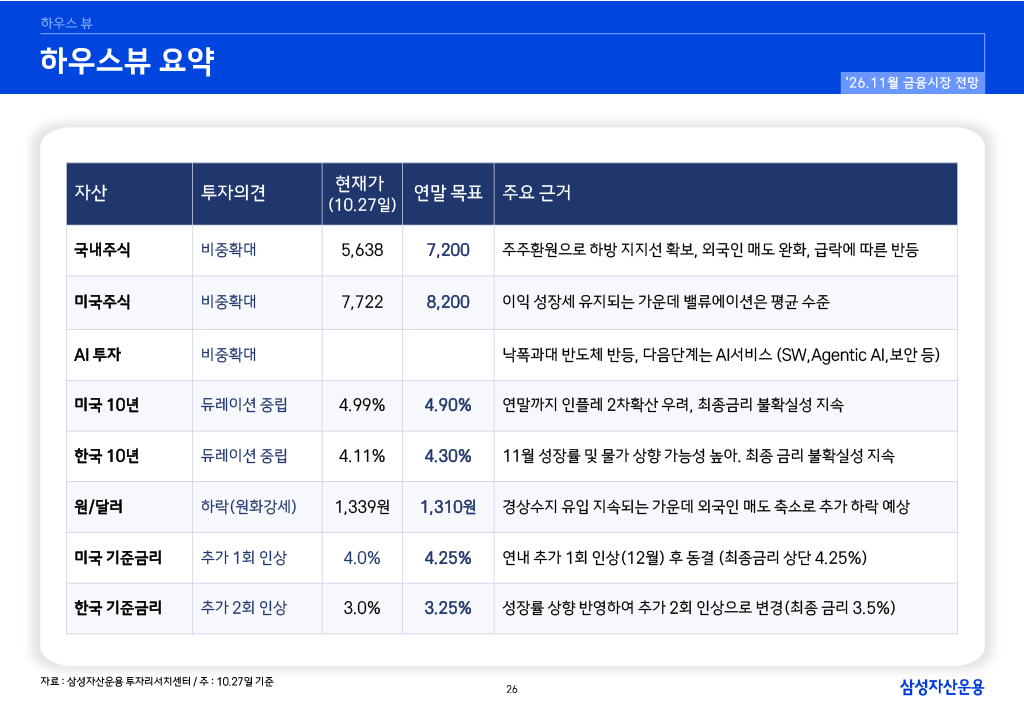Click "듀레이션 중립" in the 미국 10년 row
This screenshot has height=709, width=1024.
[244, 405]
